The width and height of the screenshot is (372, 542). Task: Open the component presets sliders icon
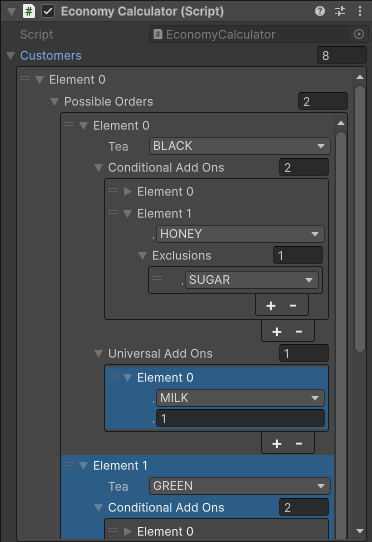click(340, 11)
